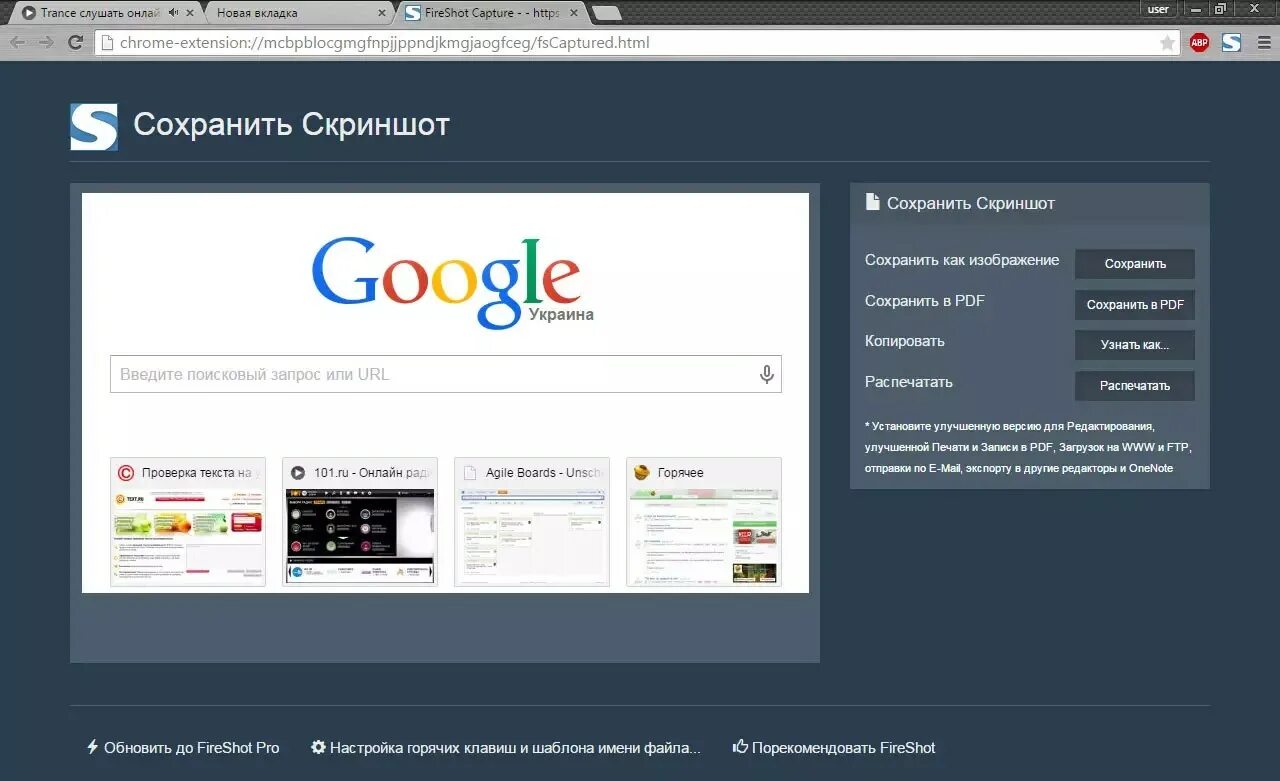Screen dimensions: 1280x781
Task: Click the lightning icon by Обновить до FireShot Pro
Action: tap(92, 747)
